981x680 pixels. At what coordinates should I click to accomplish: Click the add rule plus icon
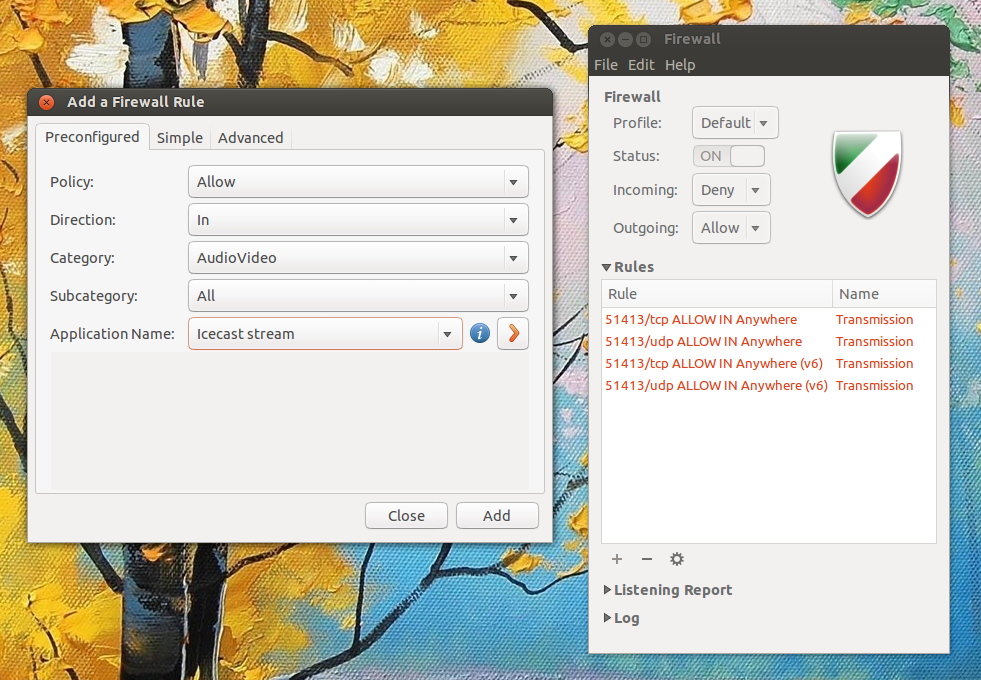click(617, 559)
